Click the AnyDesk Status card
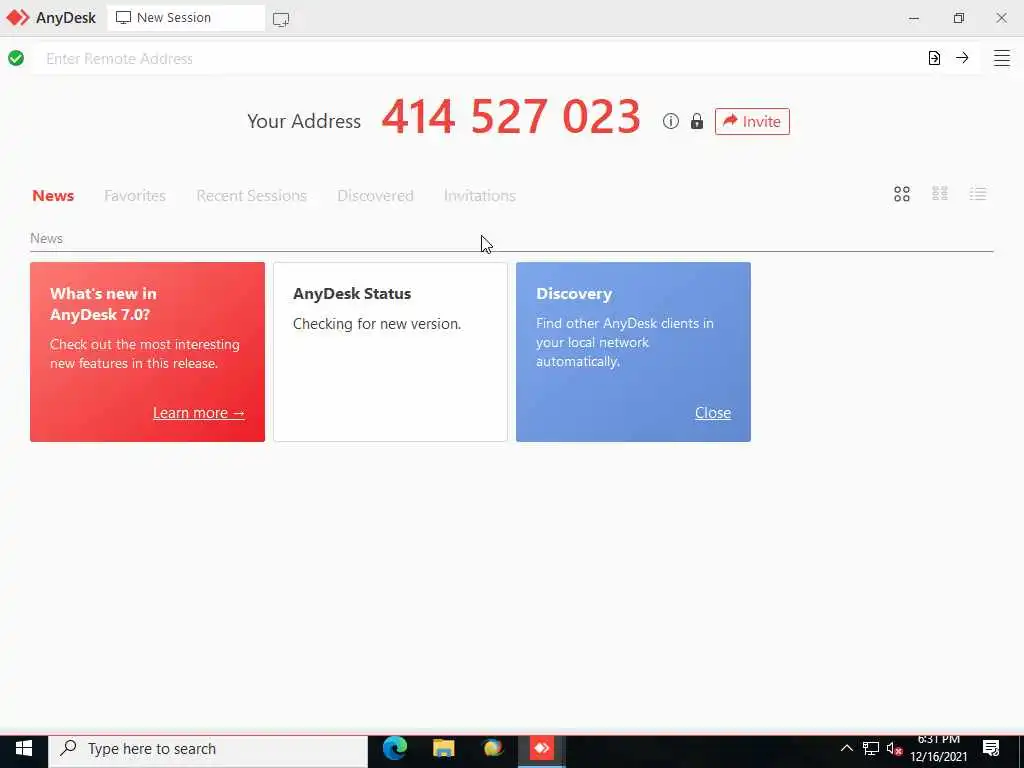Image resolution: width=1024 pixels, height=768 pixels. click(x=390, y=352)
